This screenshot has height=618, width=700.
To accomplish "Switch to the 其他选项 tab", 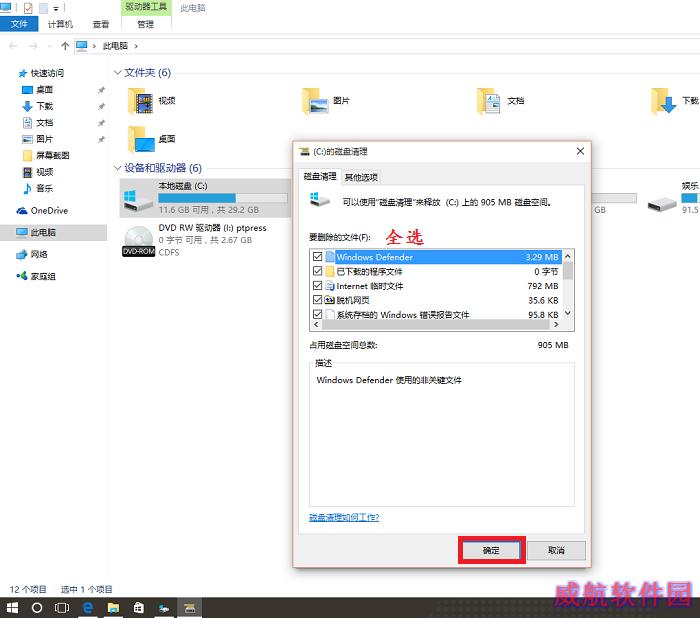I will 361,177.
